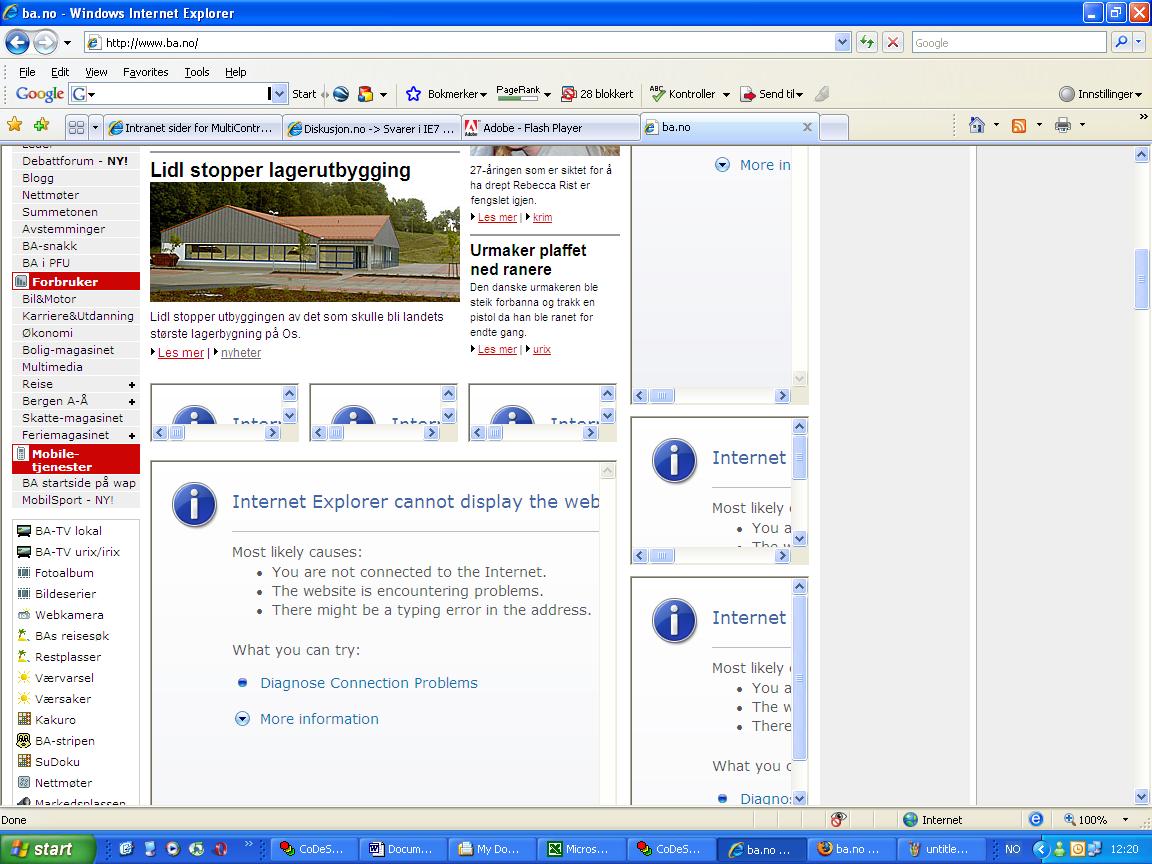Open the new blank tab button
The image size is (1152, 864).
pos(834,128)
